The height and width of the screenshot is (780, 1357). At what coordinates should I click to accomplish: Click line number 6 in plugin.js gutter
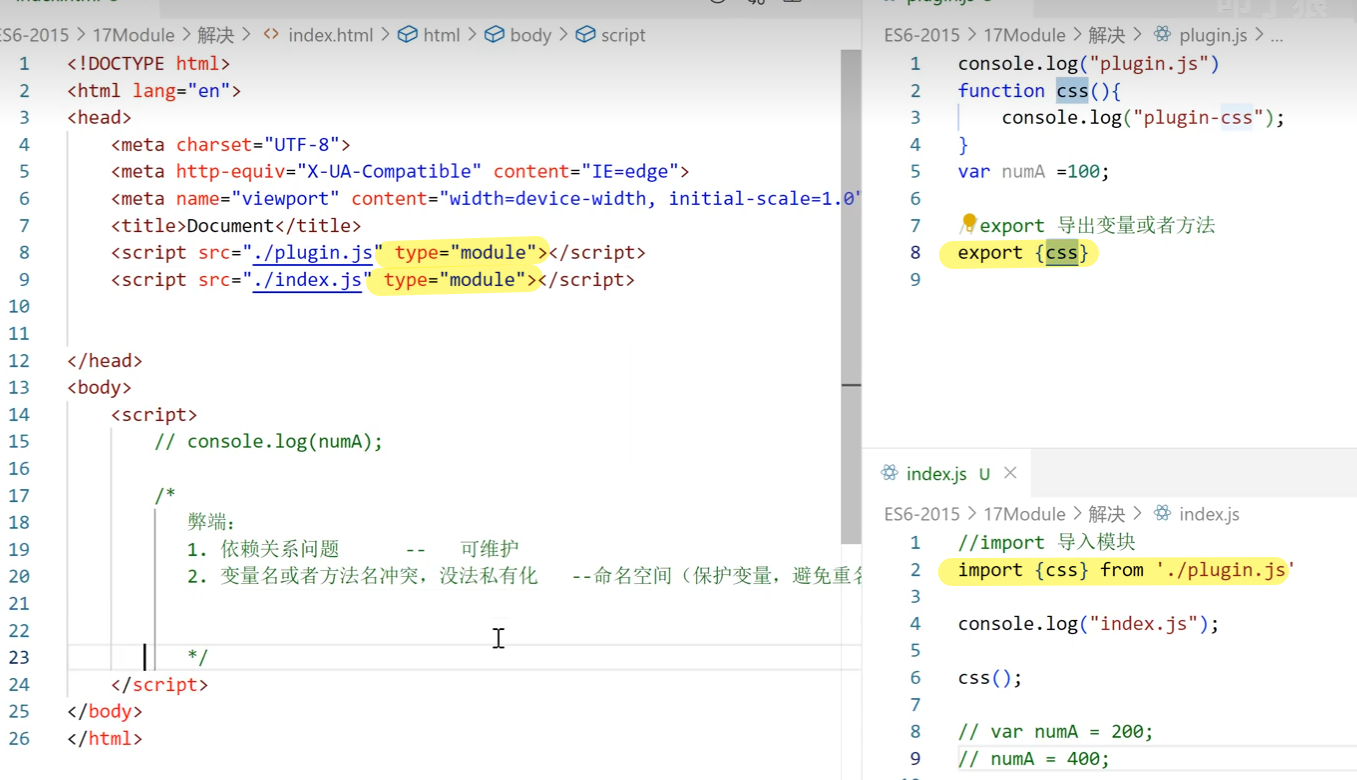[915, 198]
